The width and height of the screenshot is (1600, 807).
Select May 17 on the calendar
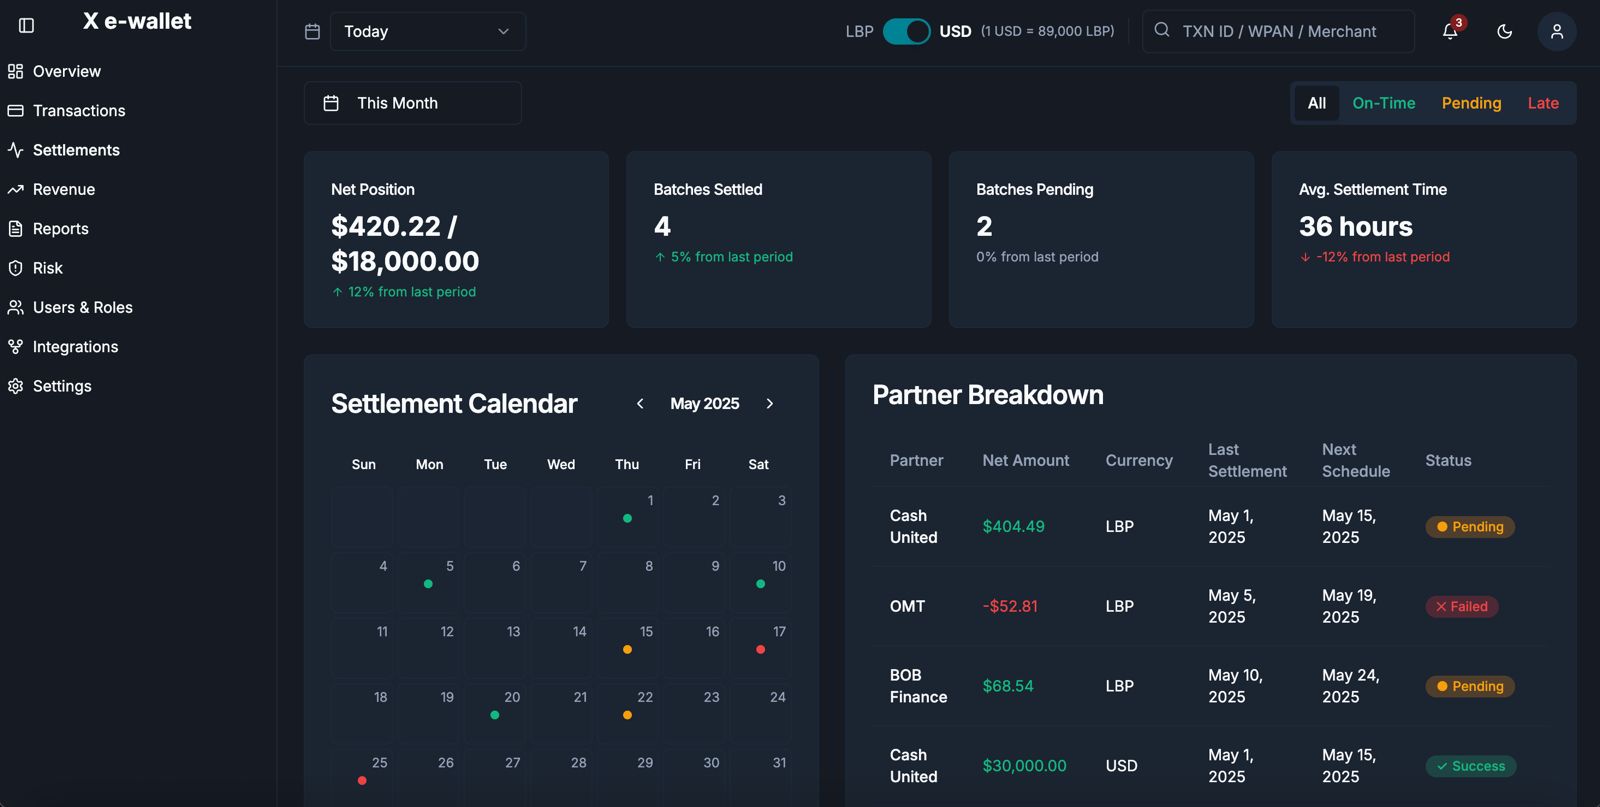point(760,647)
